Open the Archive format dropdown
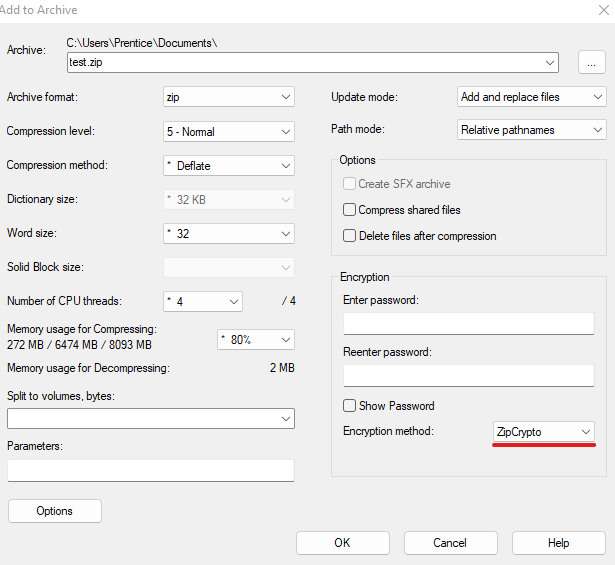 229,97
